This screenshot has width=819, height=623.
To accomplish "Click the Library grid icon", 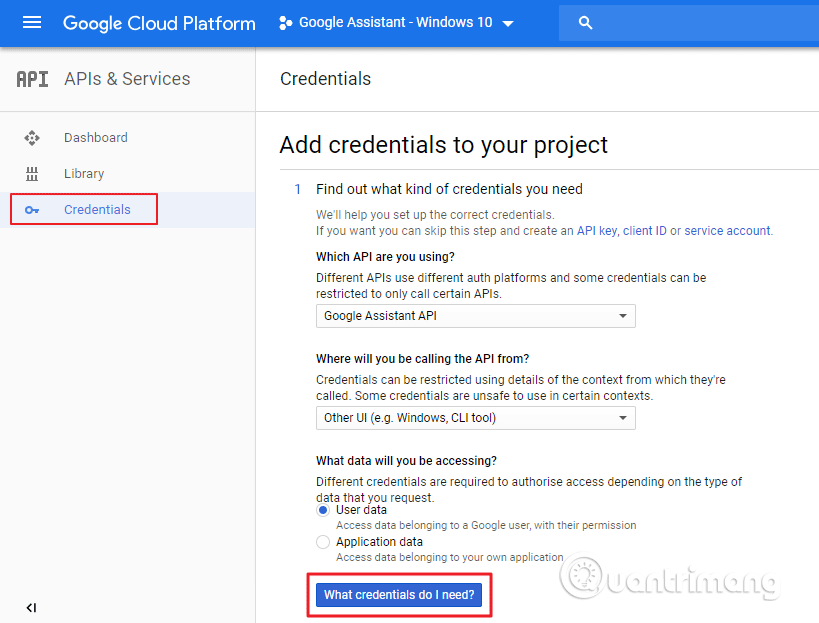I will [31, 173].
